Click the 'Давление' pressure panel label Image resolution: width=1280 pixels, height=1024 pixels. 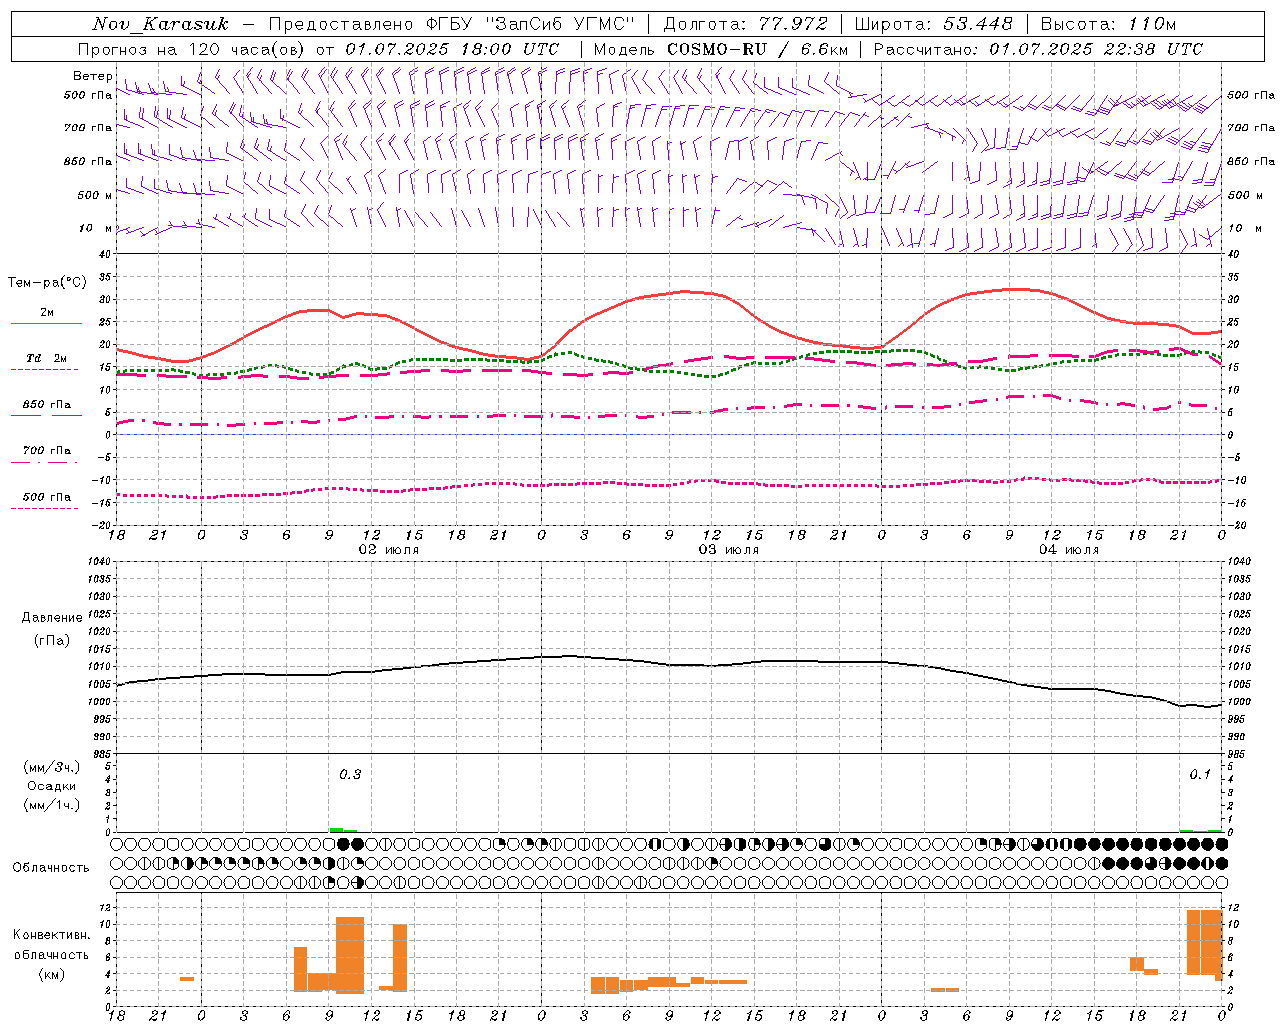pyautogui.click(x=52, y=618)
